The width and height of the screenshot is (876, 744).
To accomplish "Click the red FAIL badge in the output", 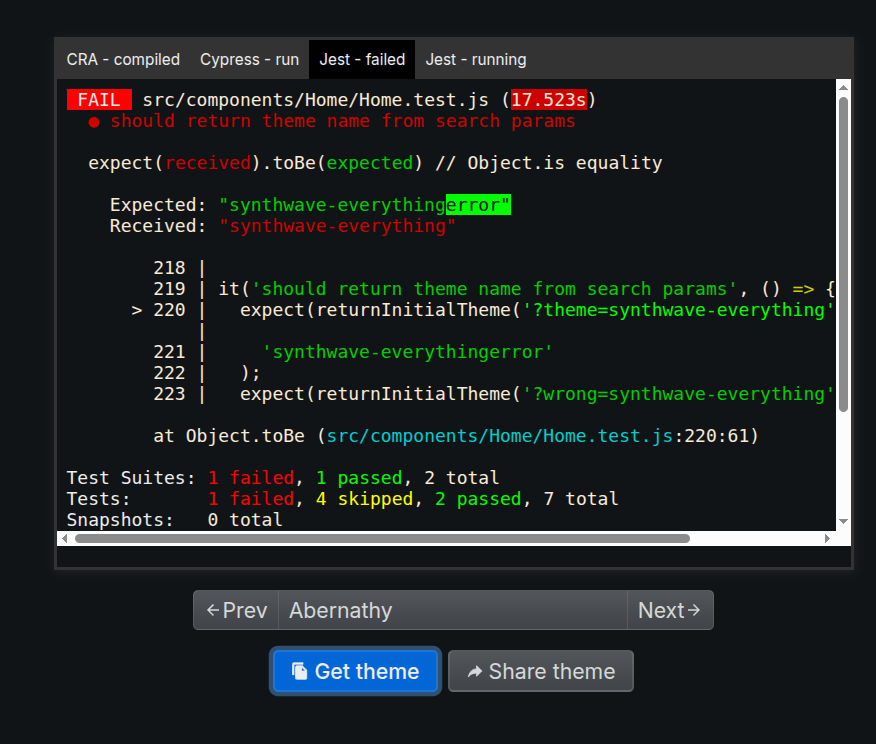I will pyautogui.click(x=99, y=99).
